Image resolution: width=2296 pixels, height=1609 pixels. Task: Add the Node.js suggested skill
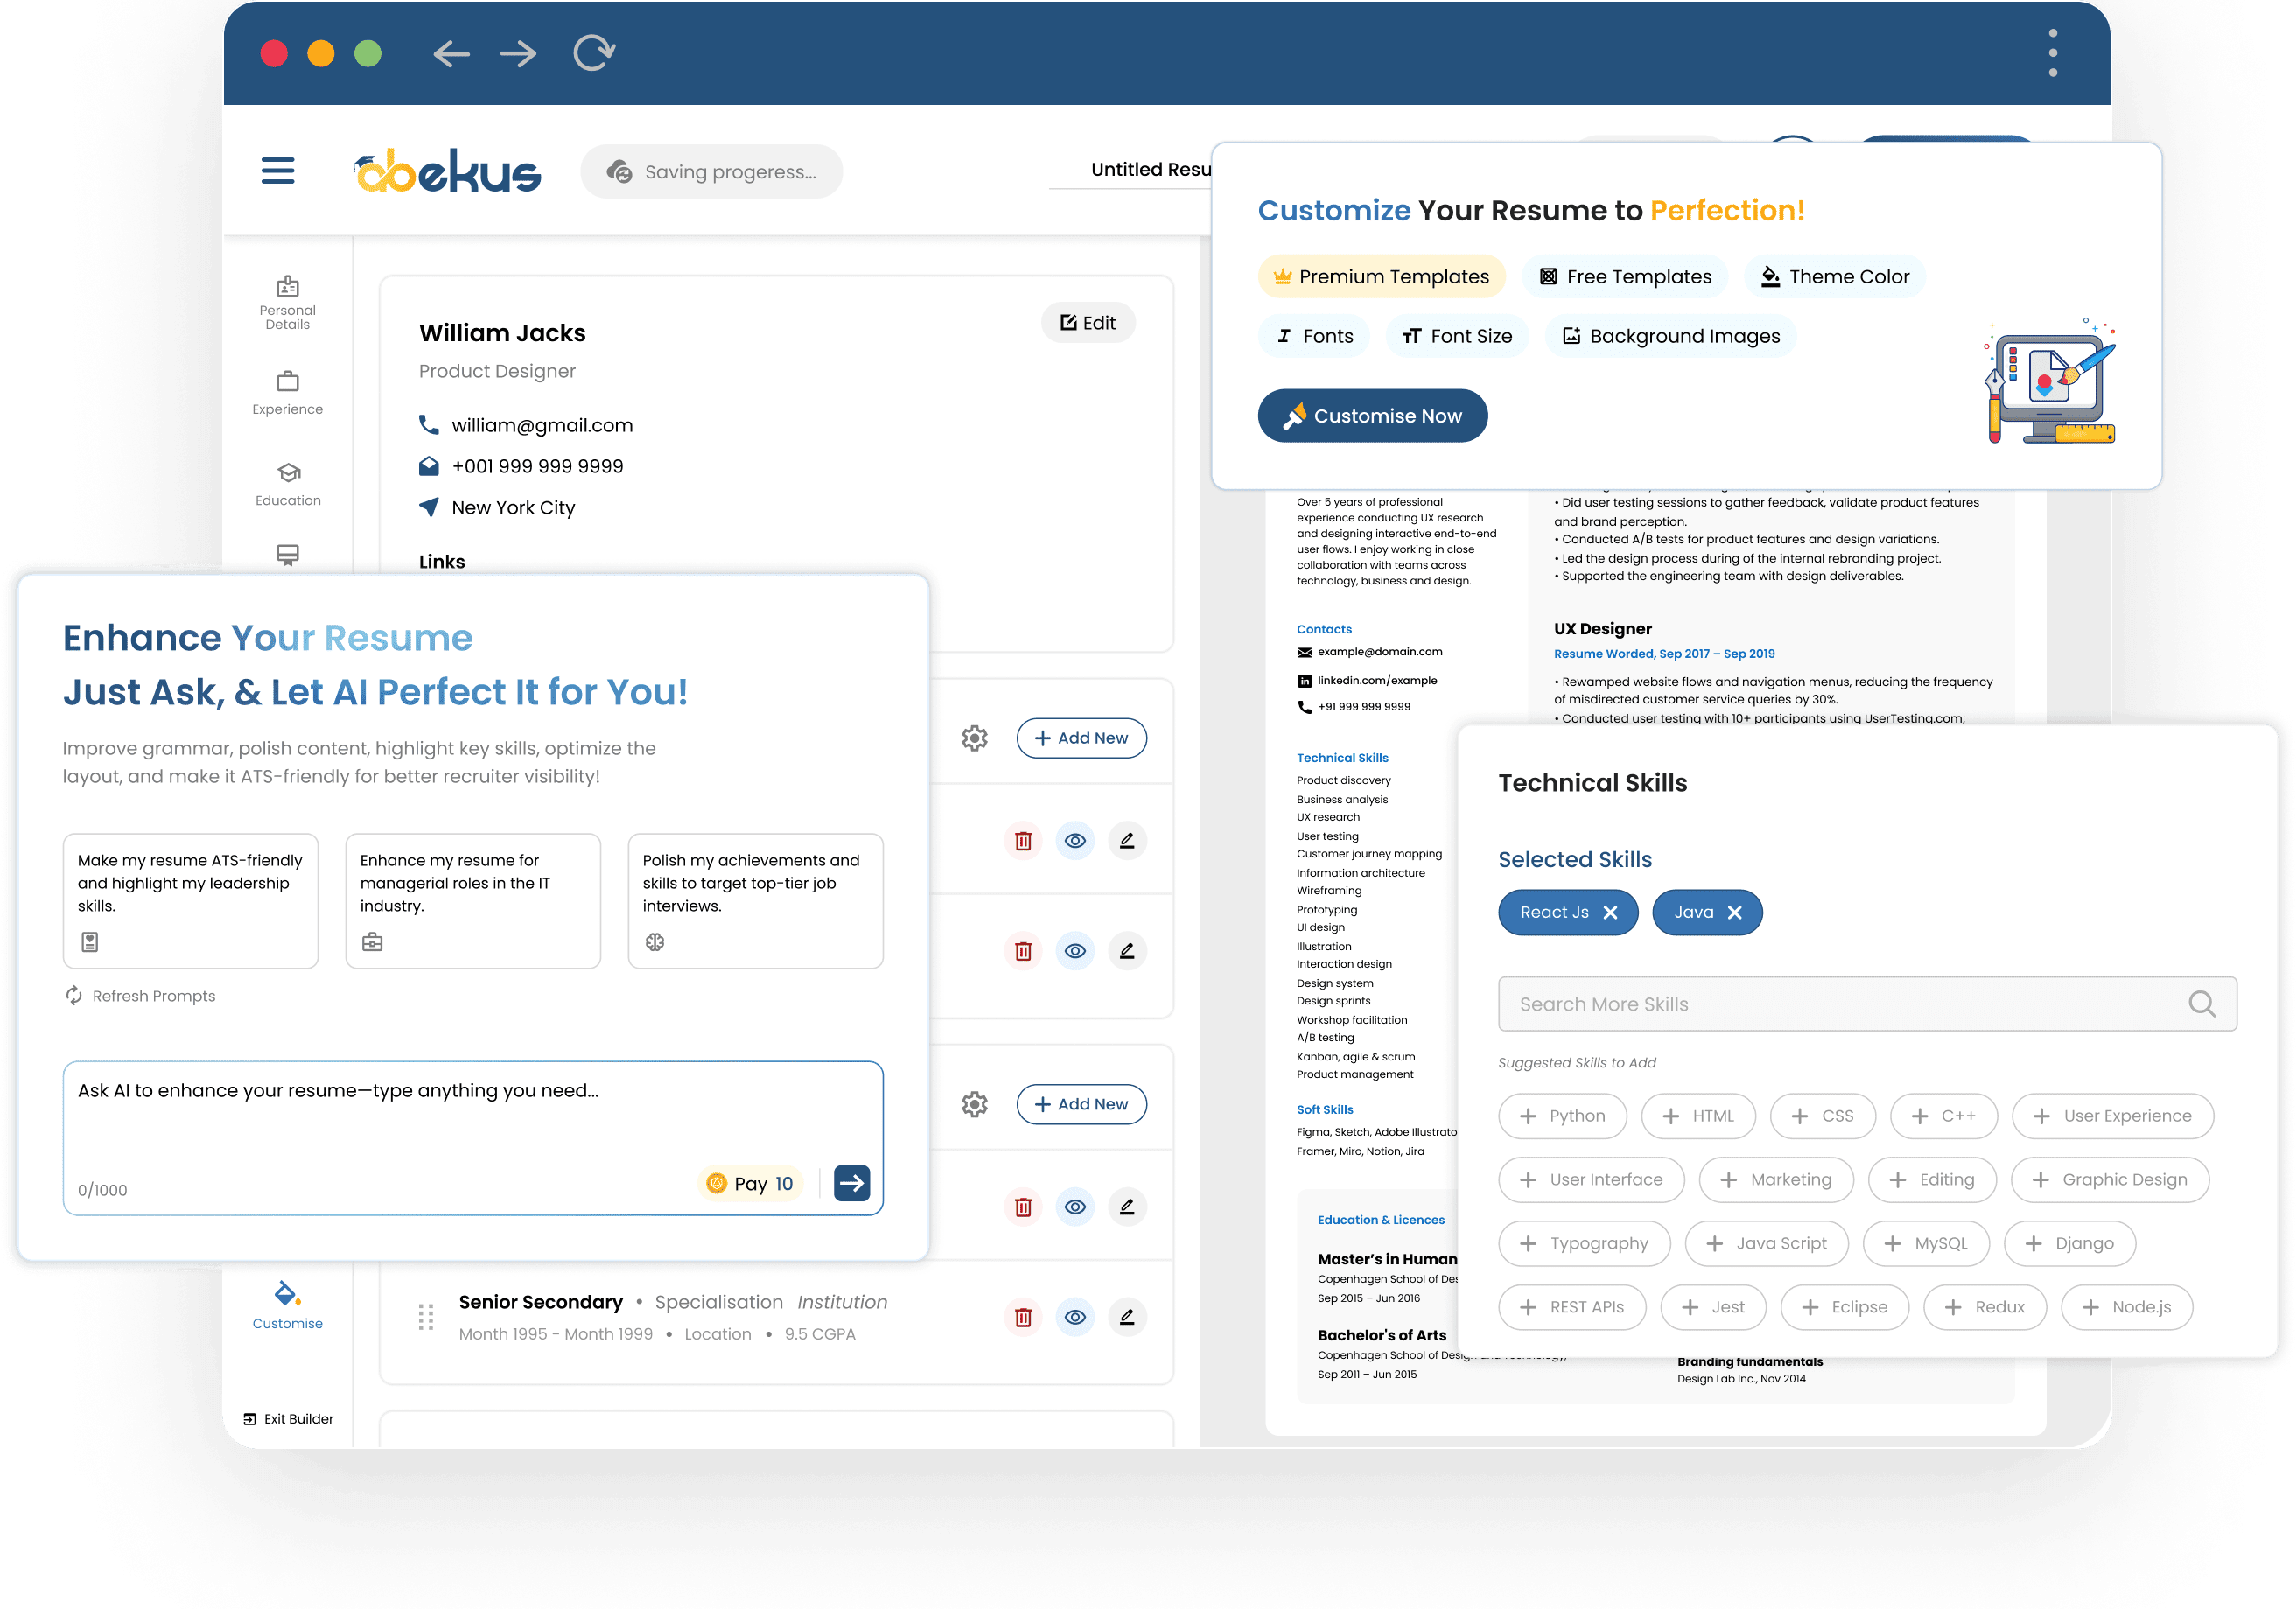tap(2127, 1307)
